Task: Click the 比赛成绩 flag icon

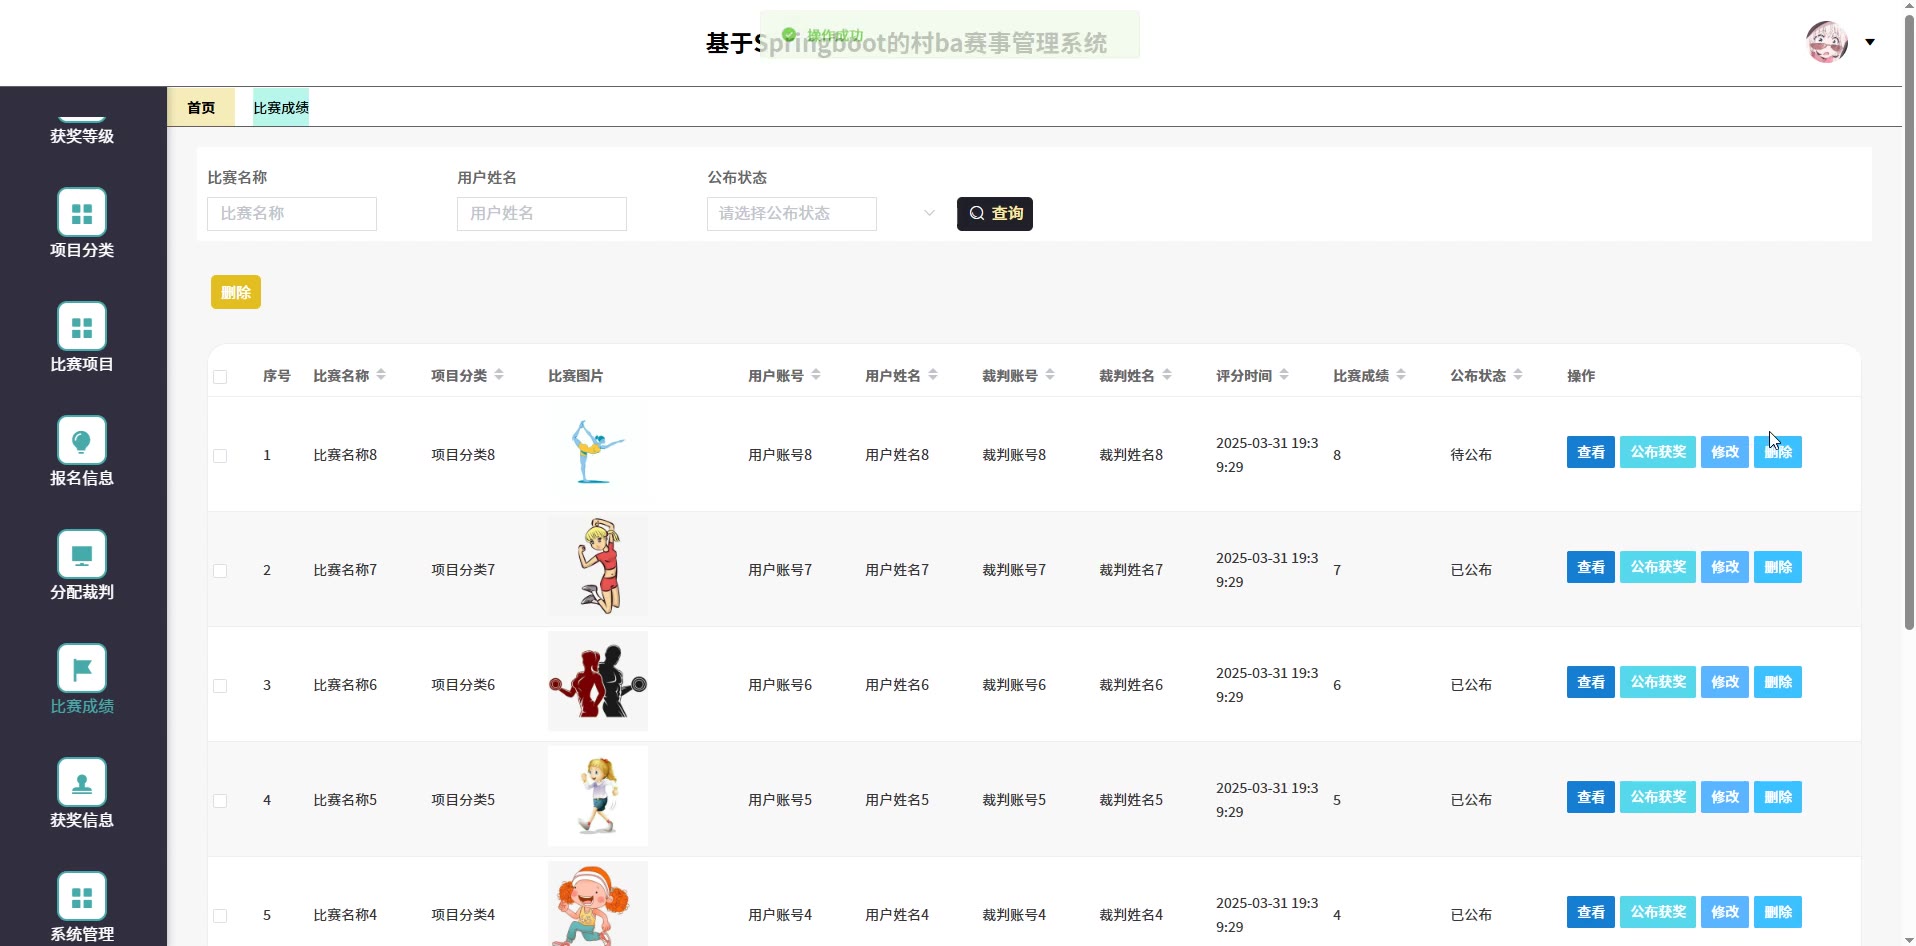Action: (x=82, y=669)
